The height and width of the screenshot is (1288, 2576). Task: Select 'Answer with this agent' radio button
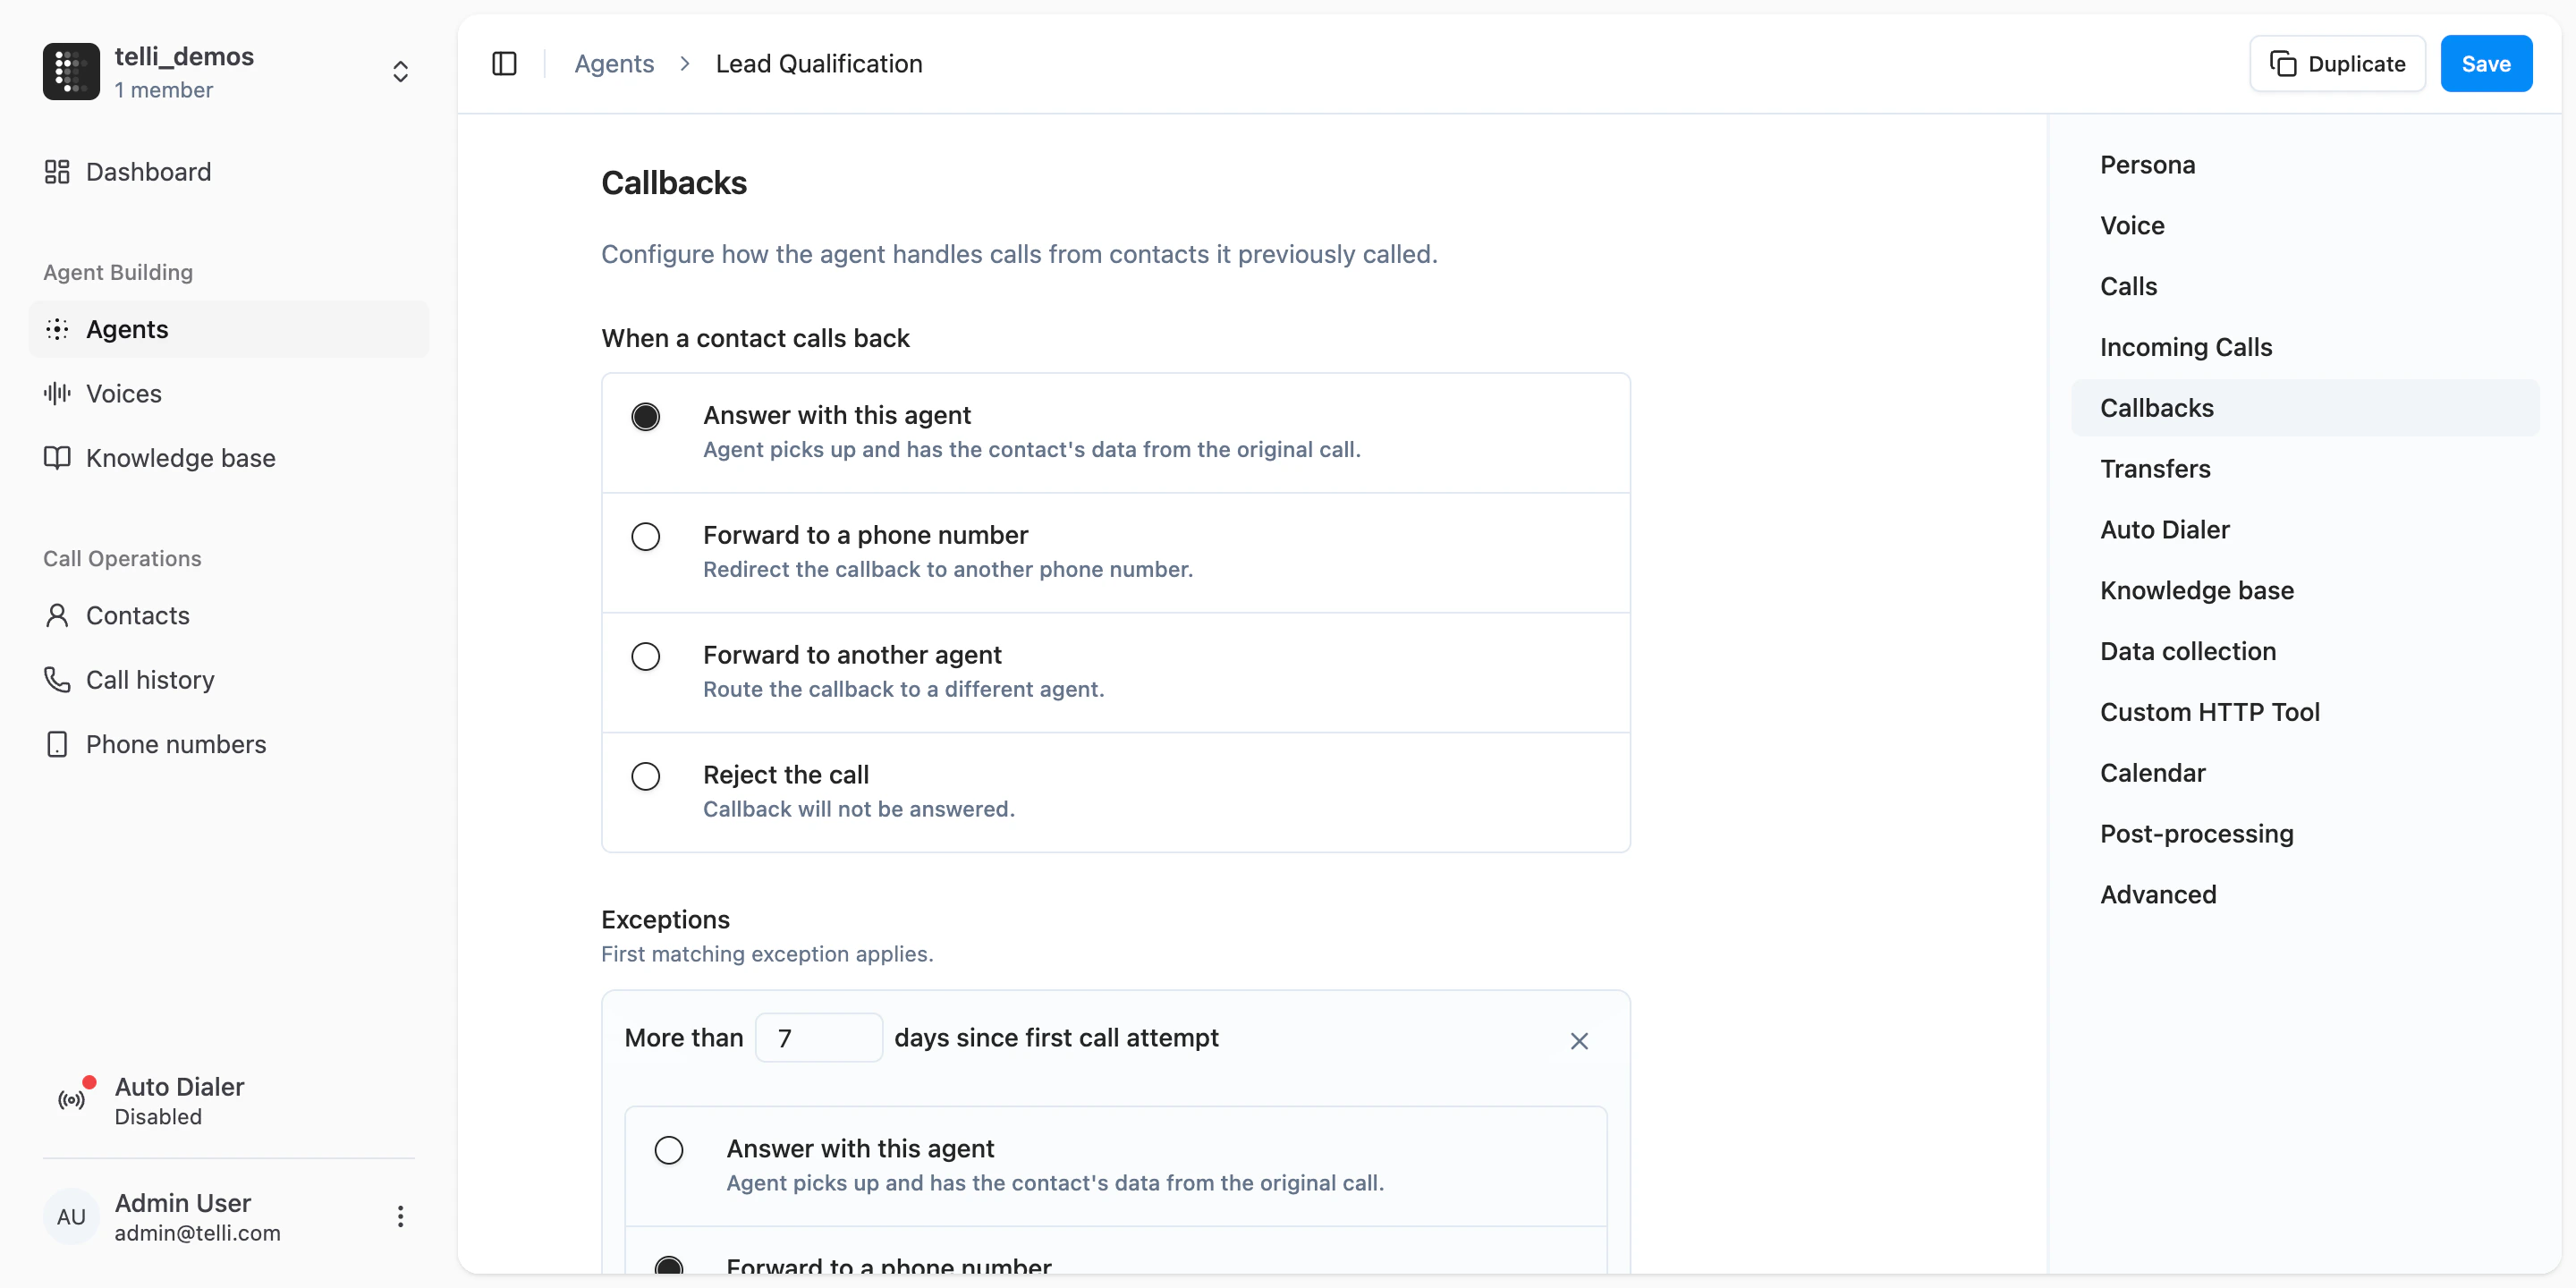[x=645, y=416]
